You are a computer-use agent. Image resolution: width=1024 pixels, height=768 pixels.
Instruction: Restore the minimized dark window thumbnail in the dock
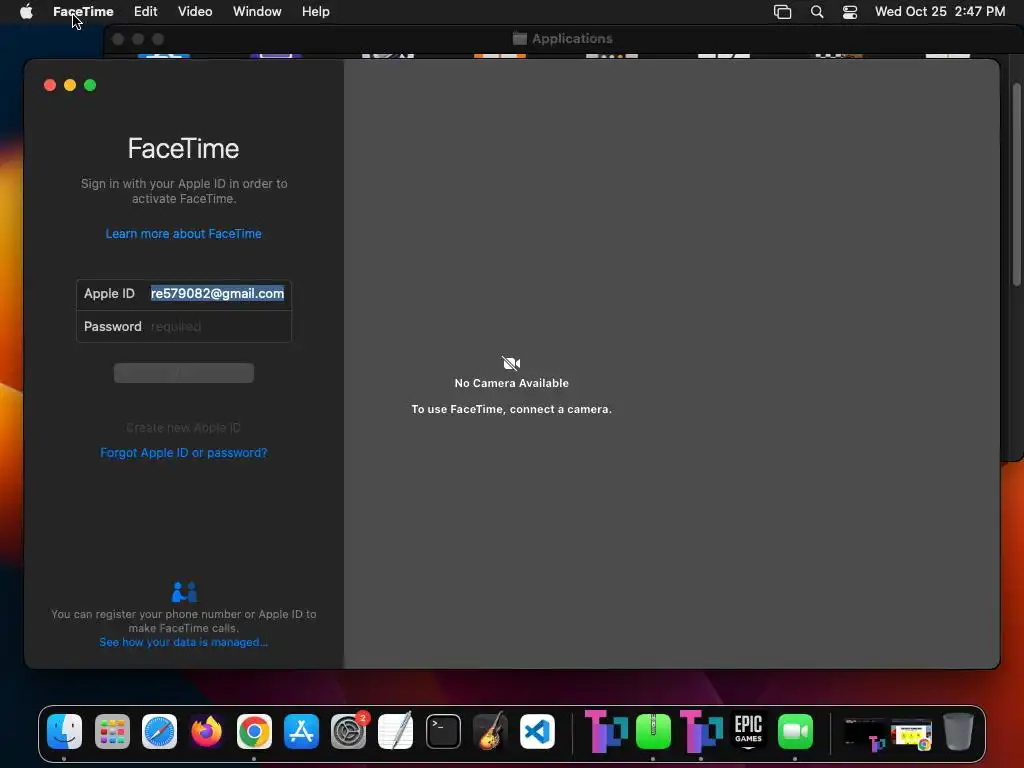[x=865, y=733]
